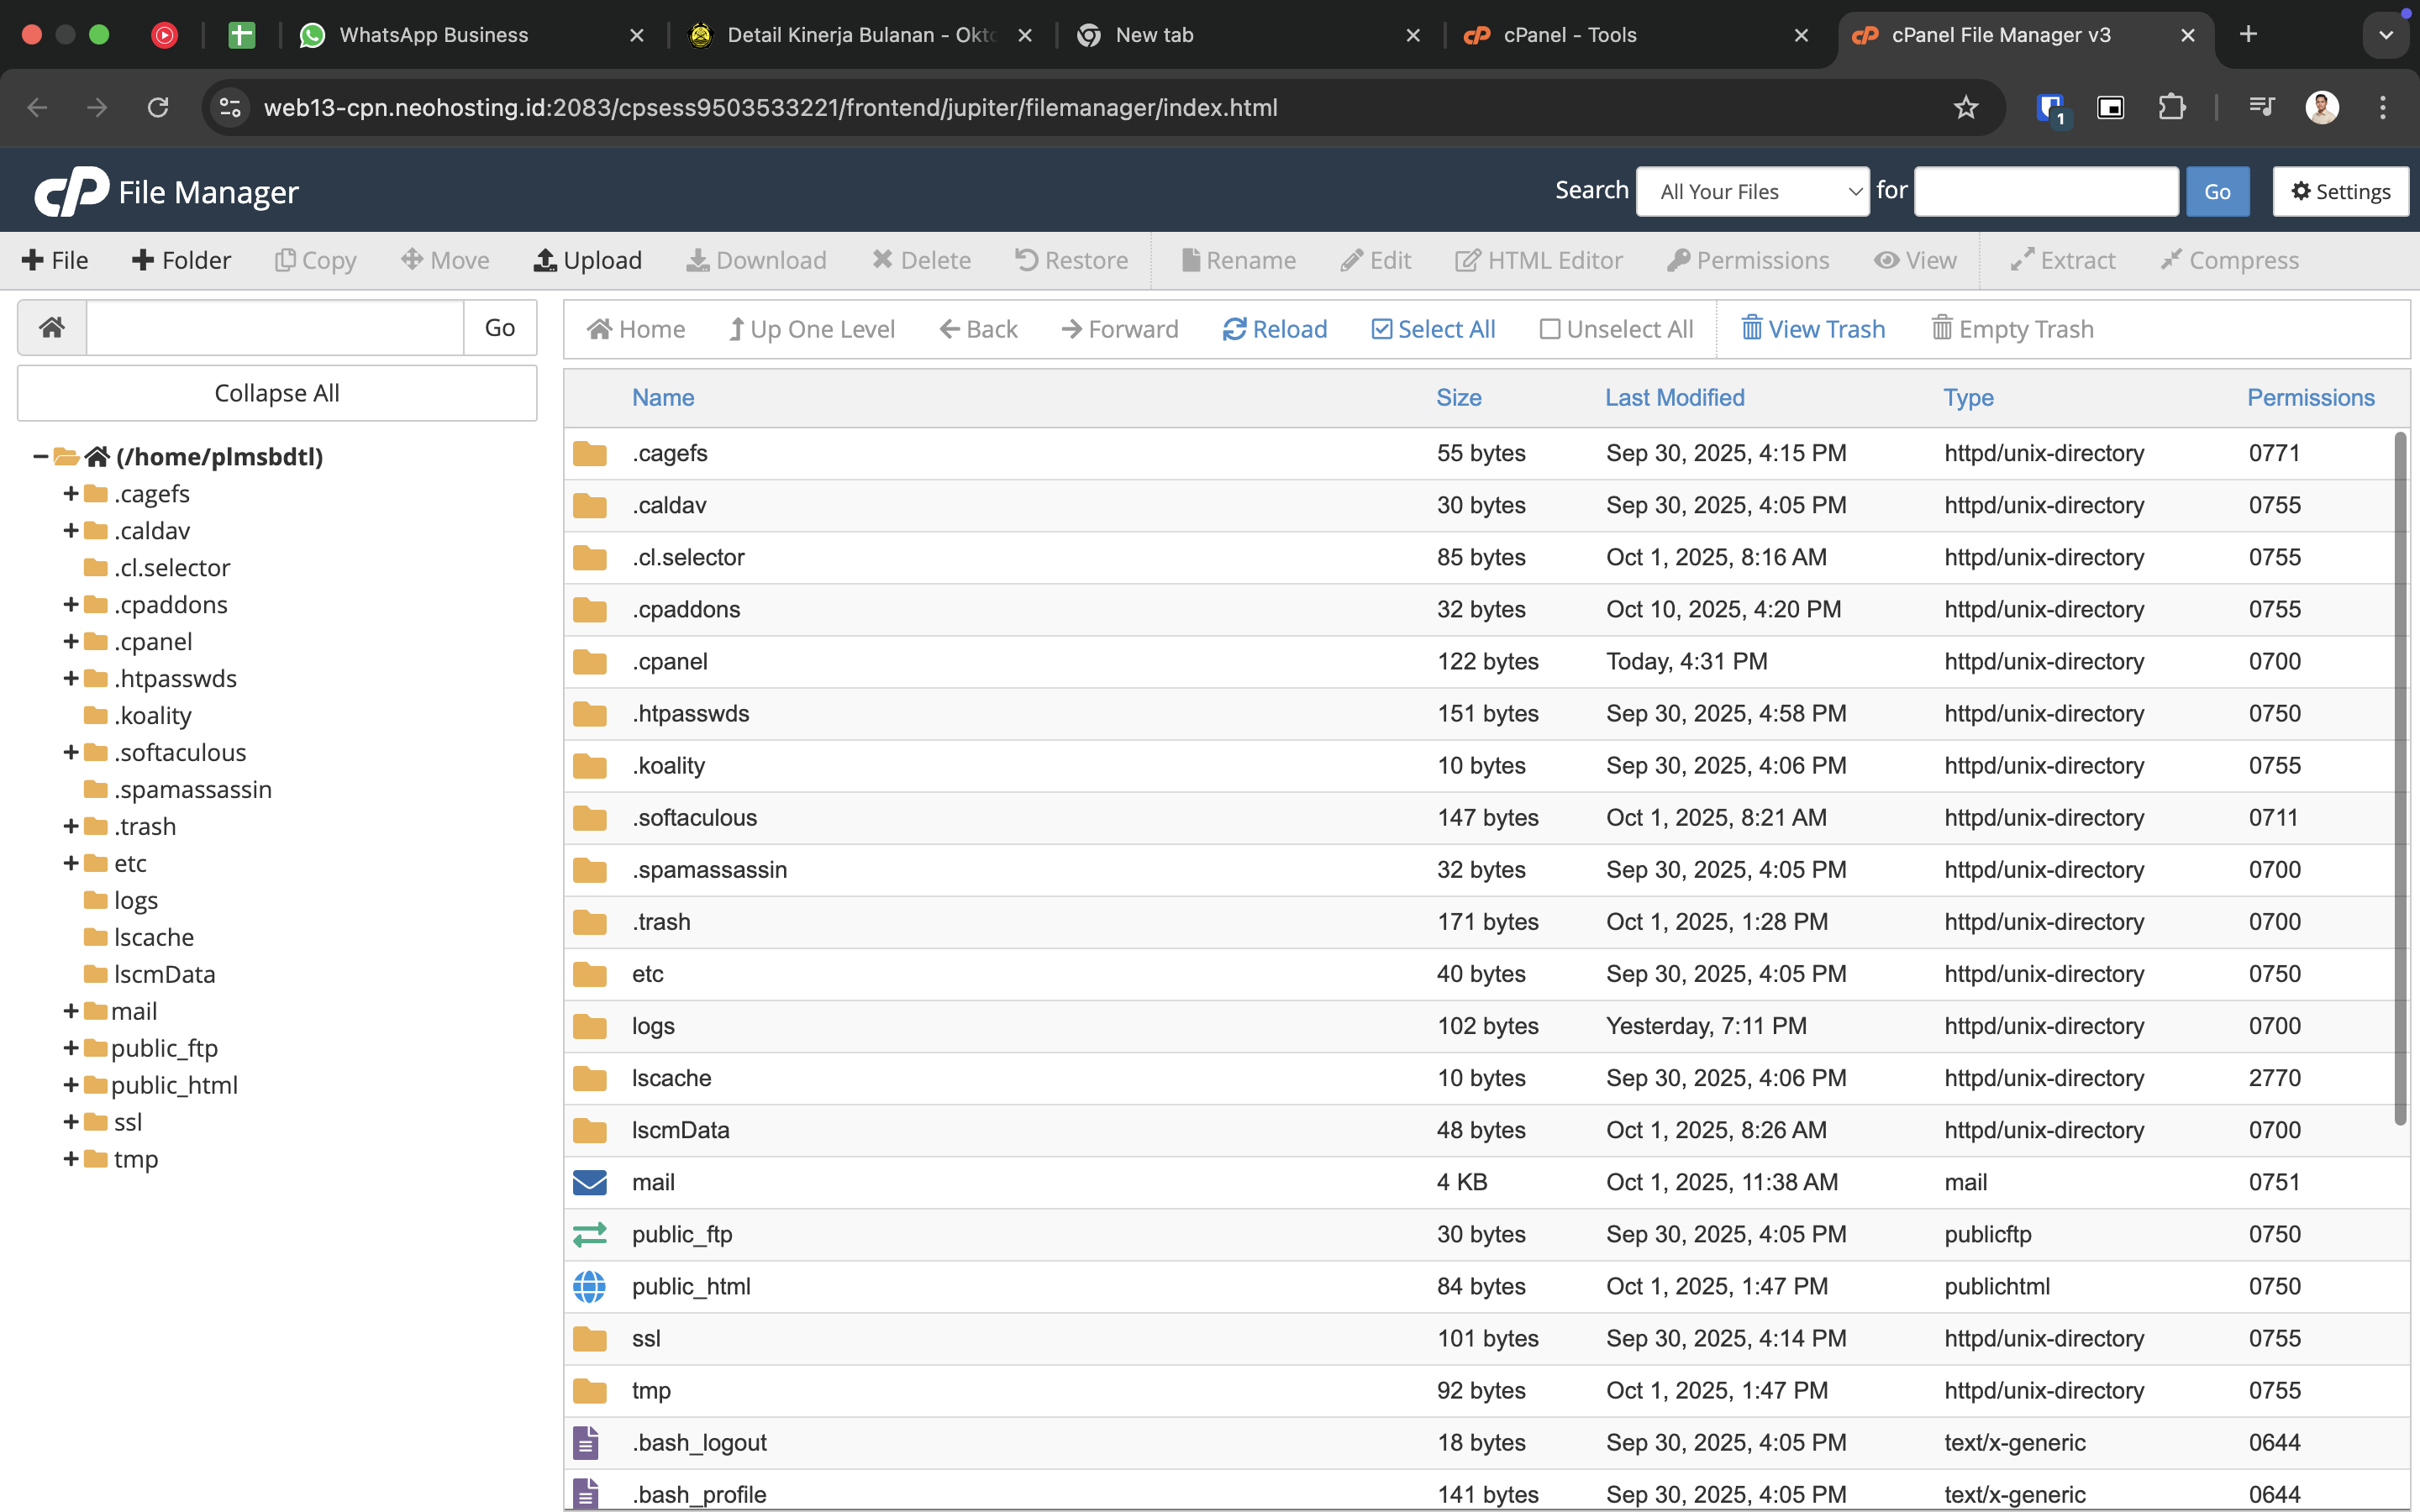
Task: Open the Settings gear button
Action: click(x=2340, y=191)
